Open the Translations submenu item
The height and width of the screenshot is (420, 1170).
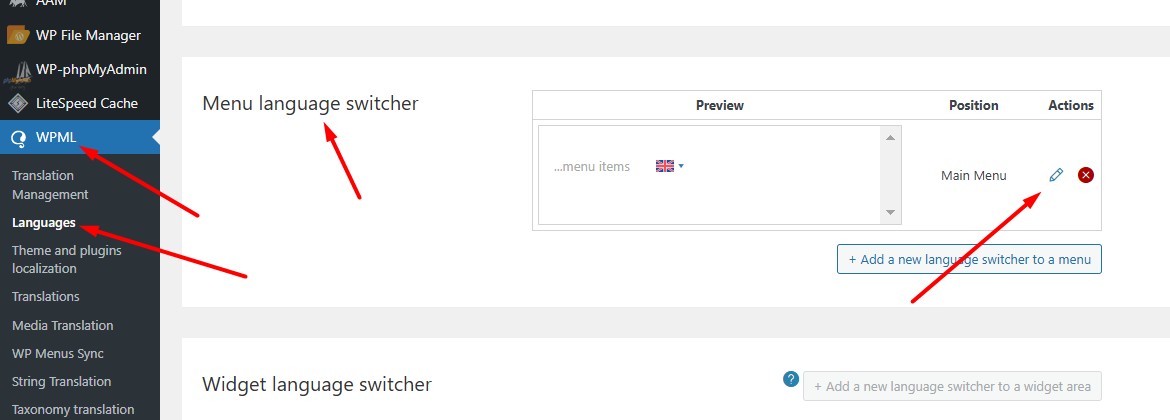click(46, 296)
